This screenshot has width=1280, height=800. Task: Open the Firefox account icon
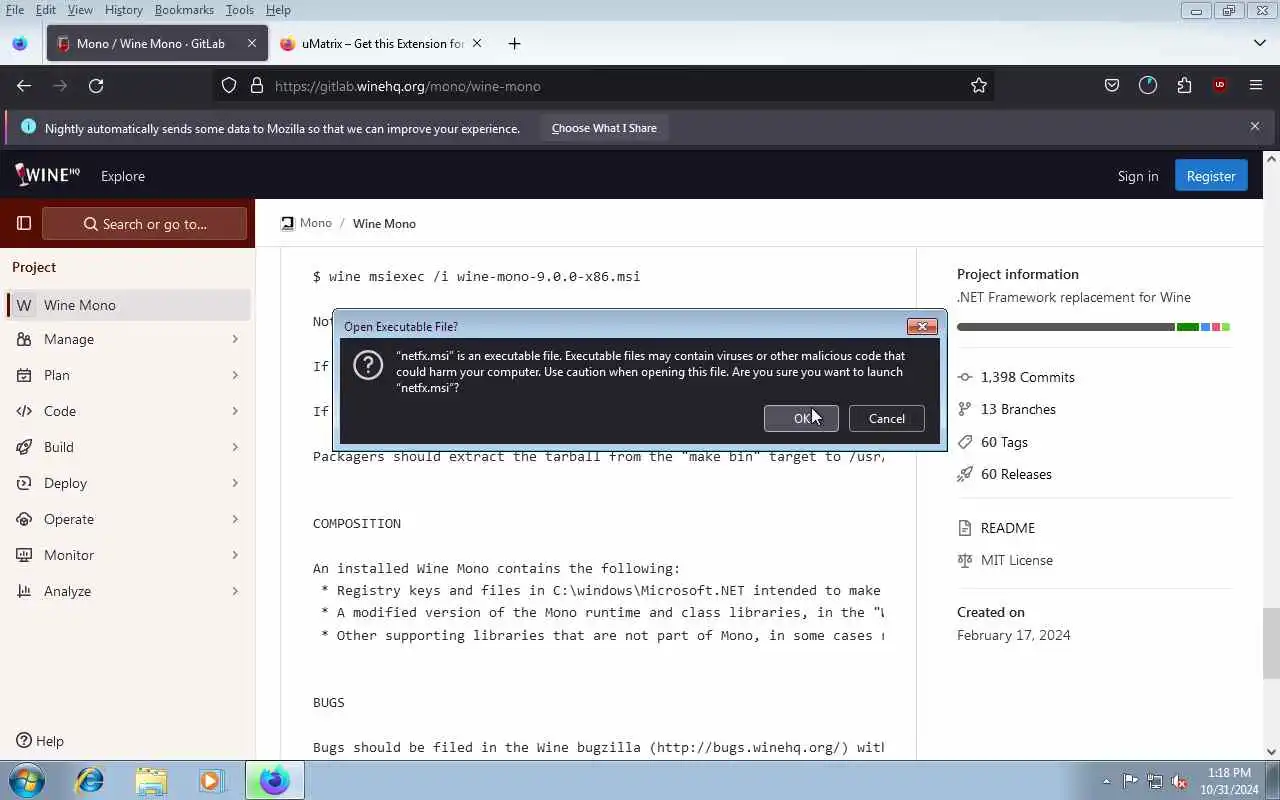click(1148, 86)
